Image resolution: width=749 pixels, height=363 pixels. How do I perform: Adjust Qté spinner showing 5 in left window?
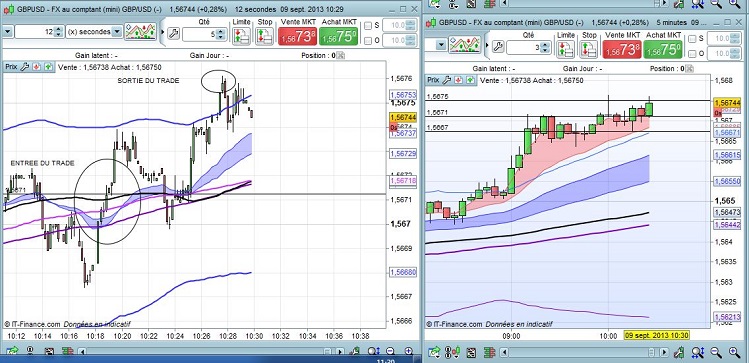221,34
